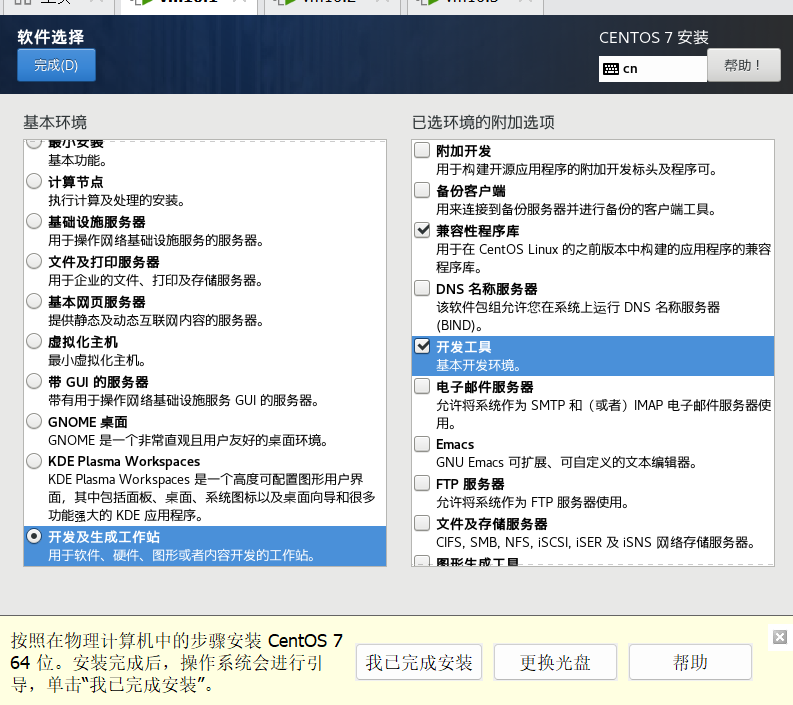
Task: Select GNOME 桌面 environment
Action: tap(34, 421)
